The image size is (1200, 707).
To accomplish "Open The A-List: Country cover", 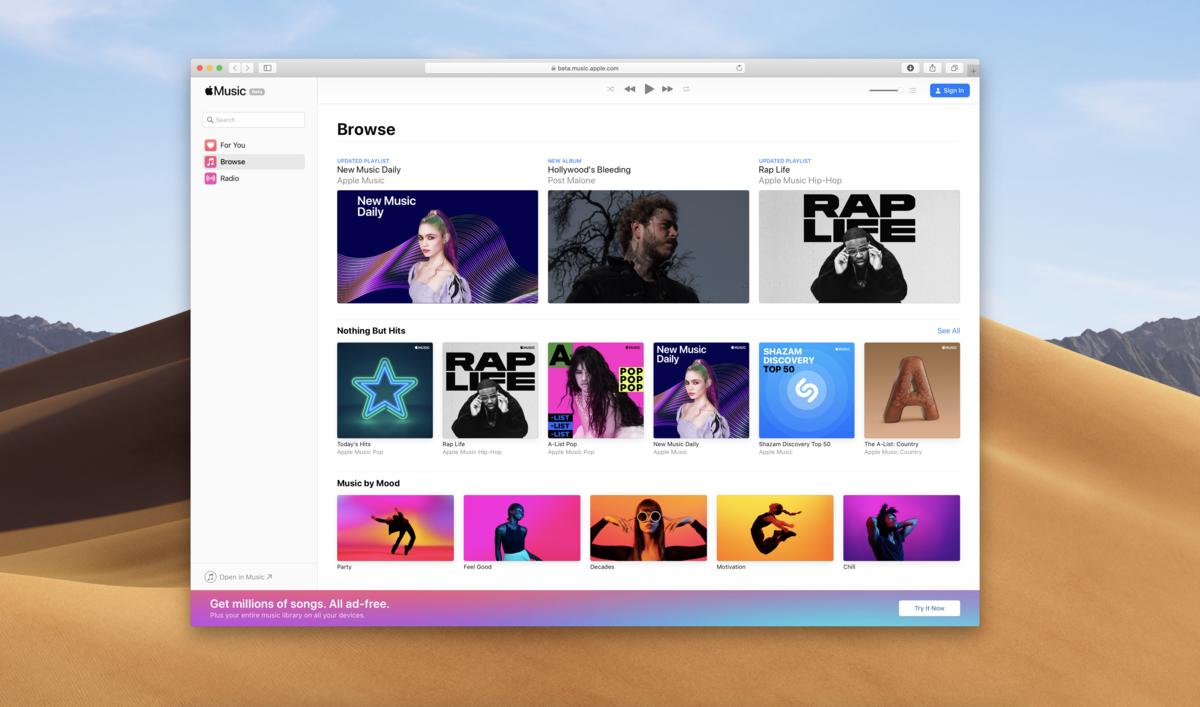I will click(912, 390).
